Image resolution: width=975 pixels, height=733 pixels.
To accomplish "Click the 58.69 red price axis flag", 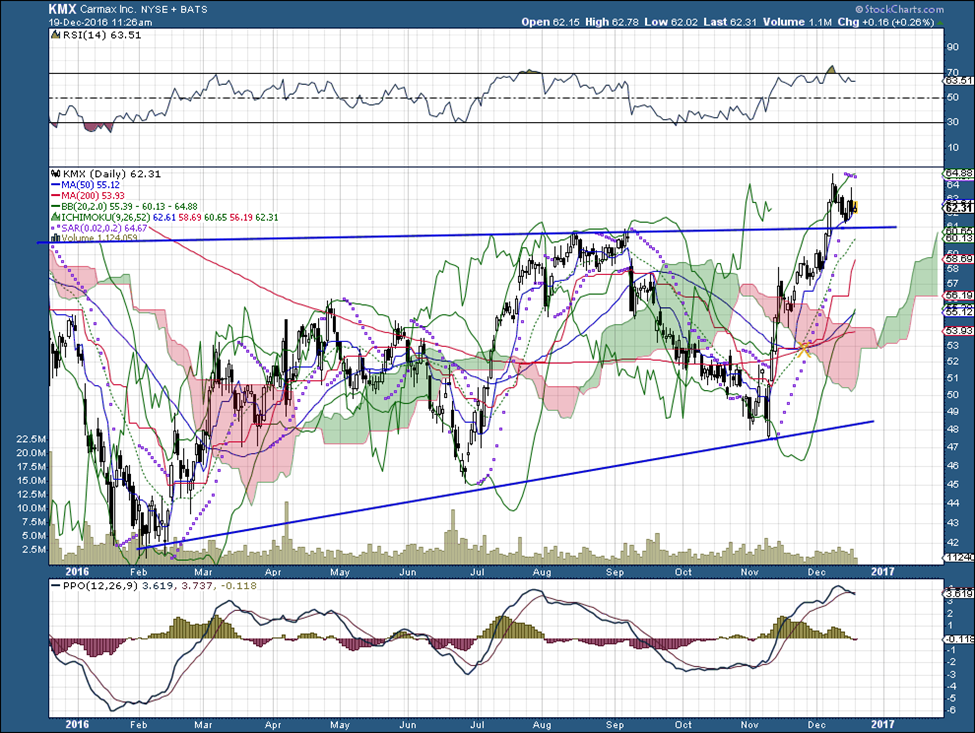I will (959, 259).
